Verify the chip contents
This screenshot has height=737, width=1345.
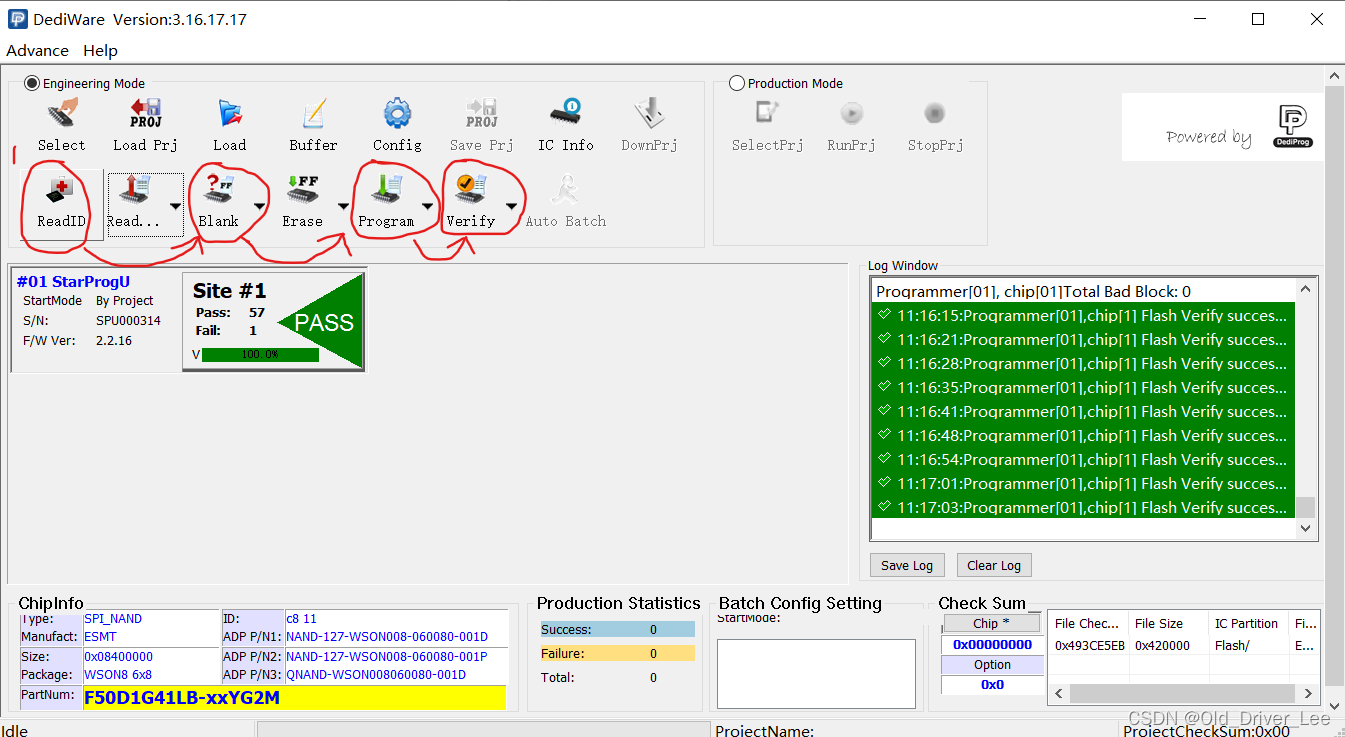470,204
